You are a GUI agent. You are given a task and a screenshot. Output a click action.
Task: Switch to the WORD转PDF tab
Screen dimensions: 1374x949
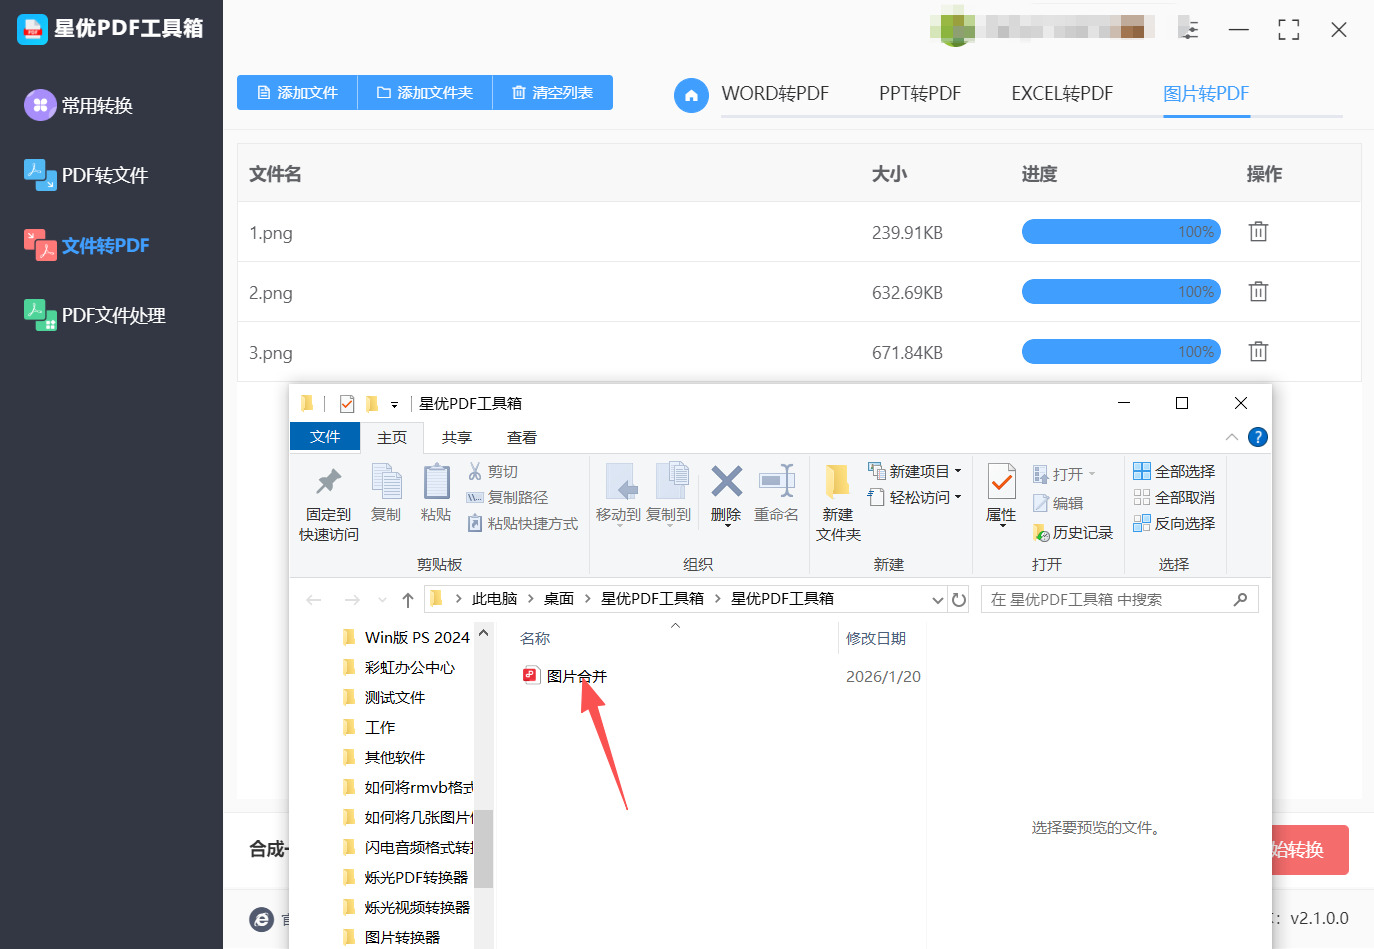[775, 94]
